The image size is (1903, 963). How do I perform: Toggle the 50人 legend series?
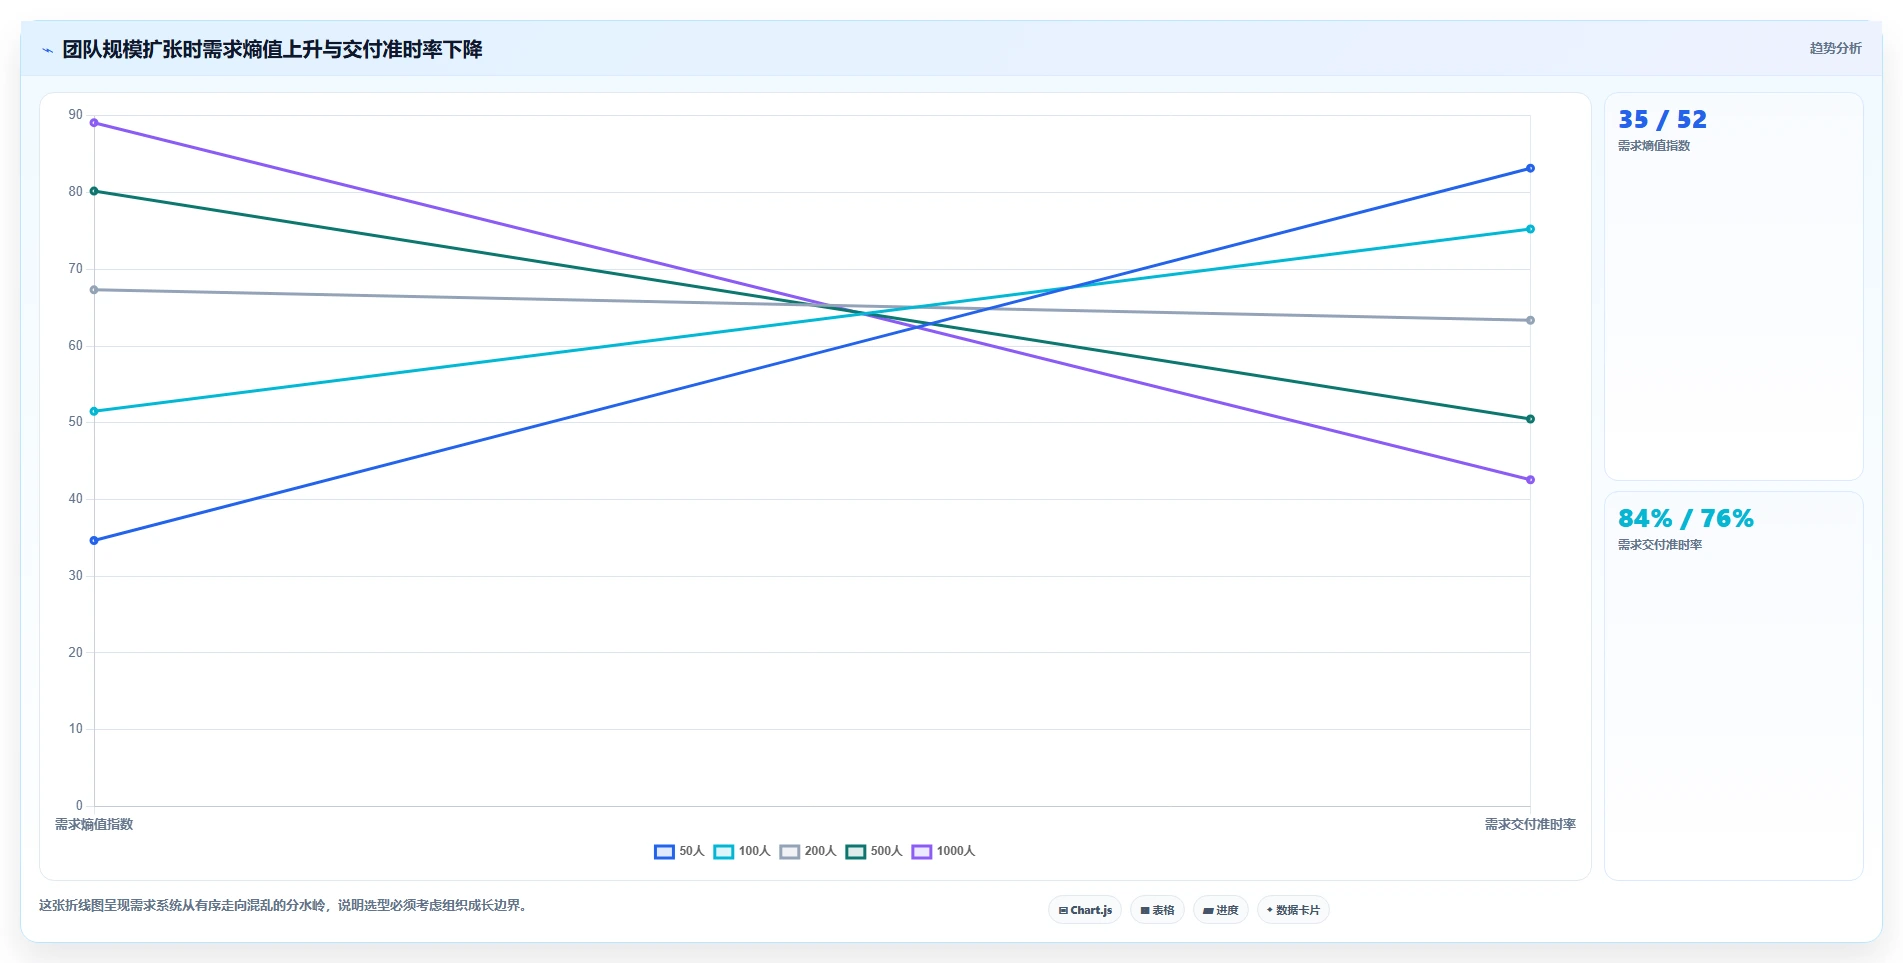[x=679, y=851]
